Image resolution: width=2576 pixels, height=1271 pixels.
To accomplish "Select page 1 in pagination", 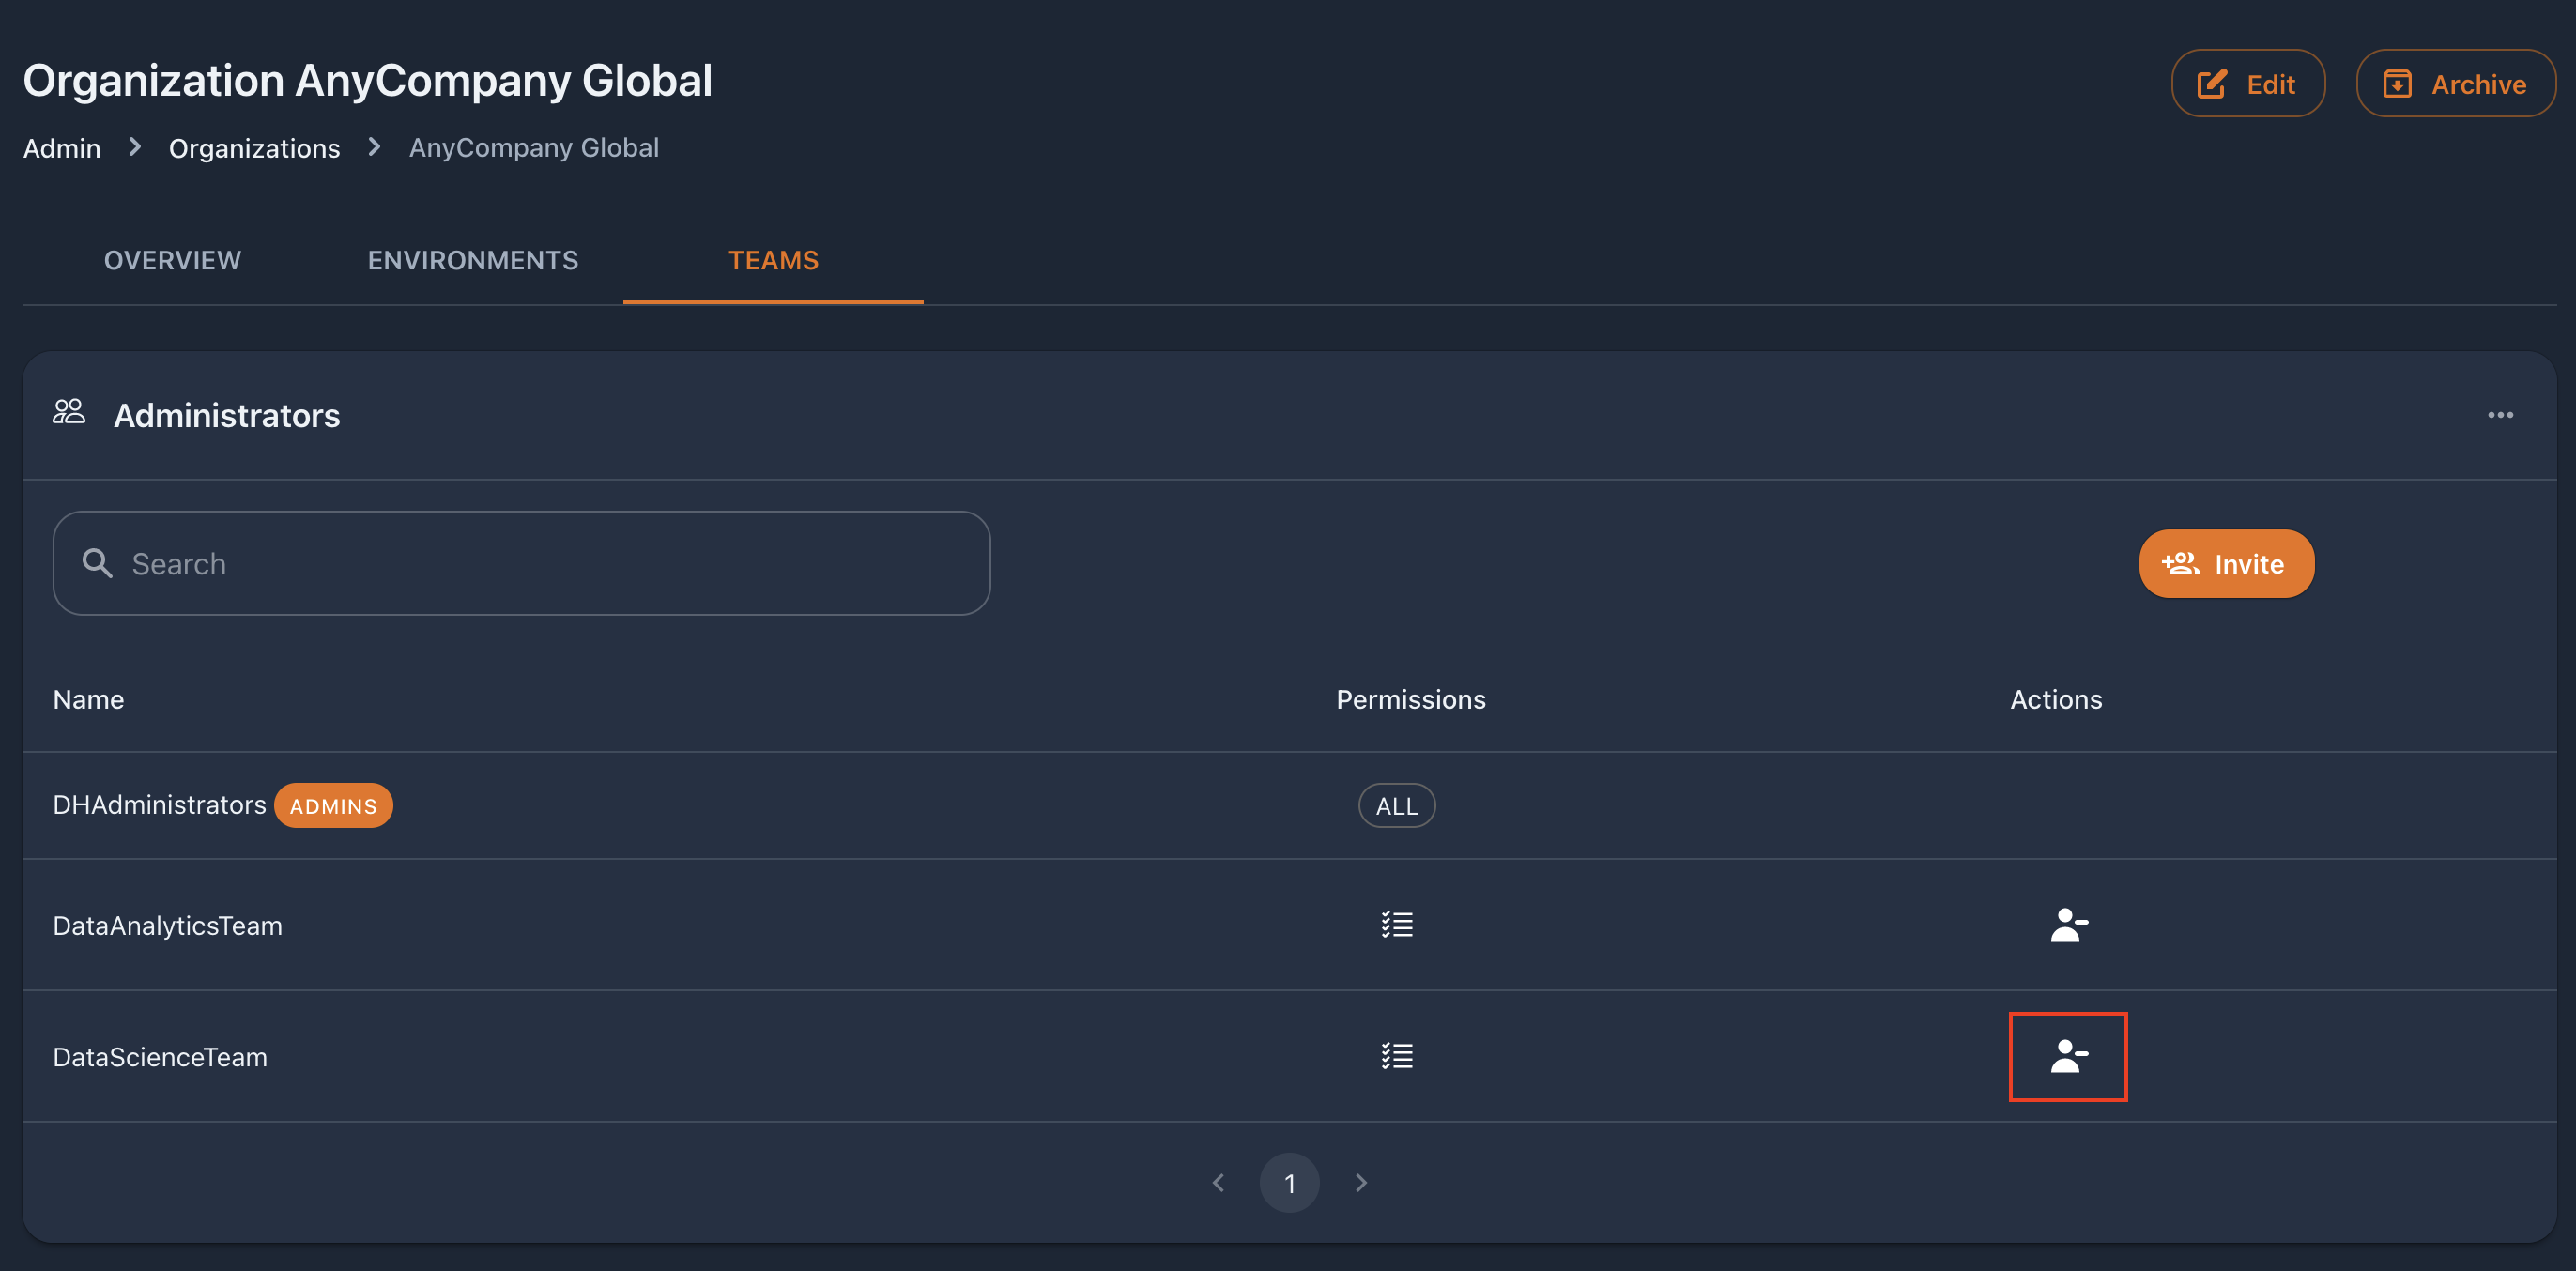I will point(1289,1183).
